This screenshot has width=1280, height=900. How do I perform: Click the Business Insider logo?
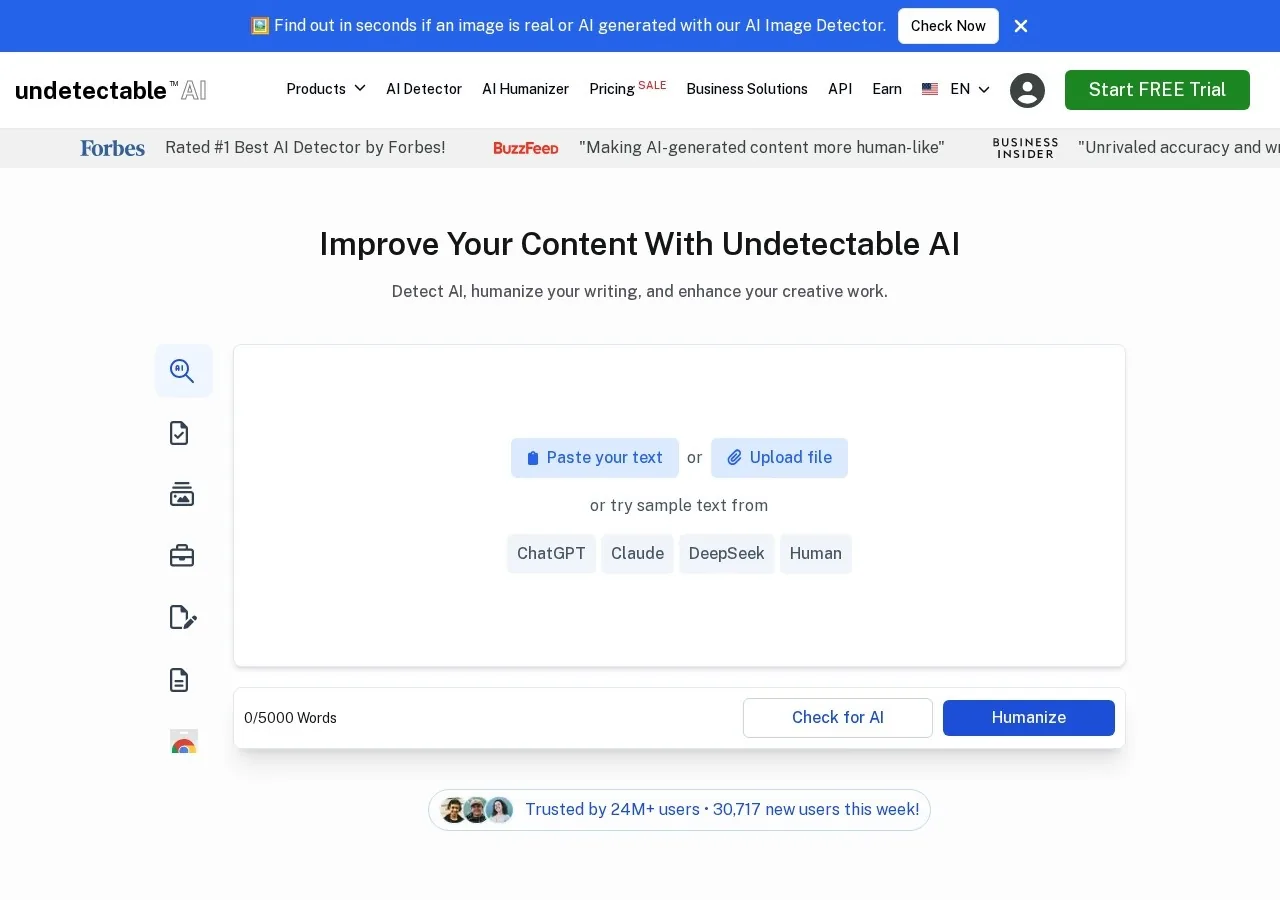[1025, 148]
